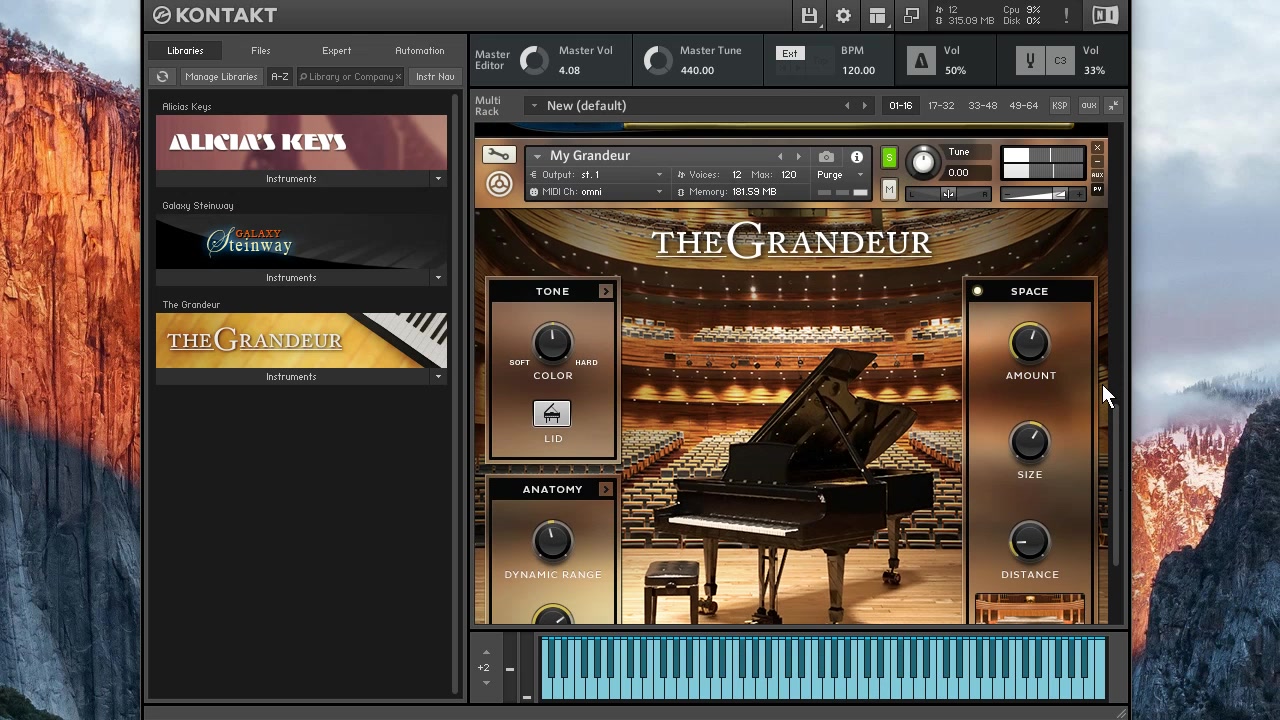Toggle the instrument AUX button

[1097, 175]
